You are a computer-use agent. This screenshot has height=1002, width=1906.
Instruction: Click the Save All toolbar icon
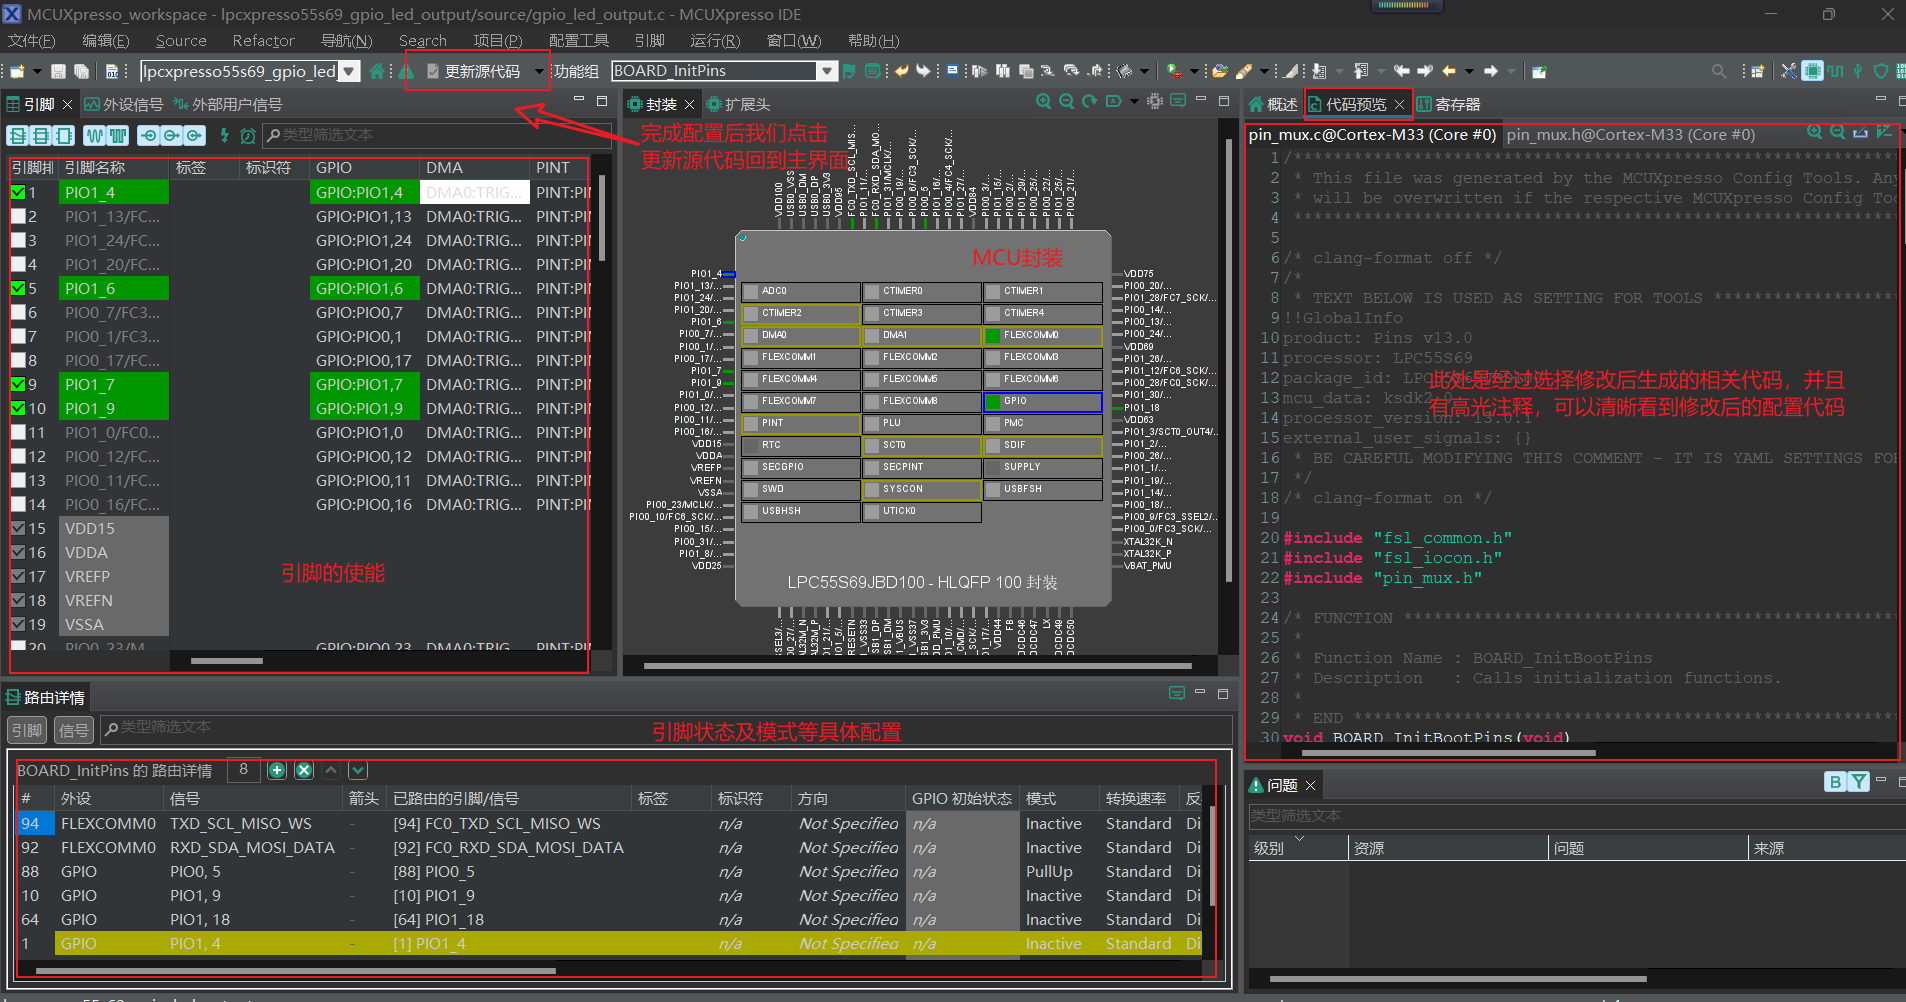(82, 71)
